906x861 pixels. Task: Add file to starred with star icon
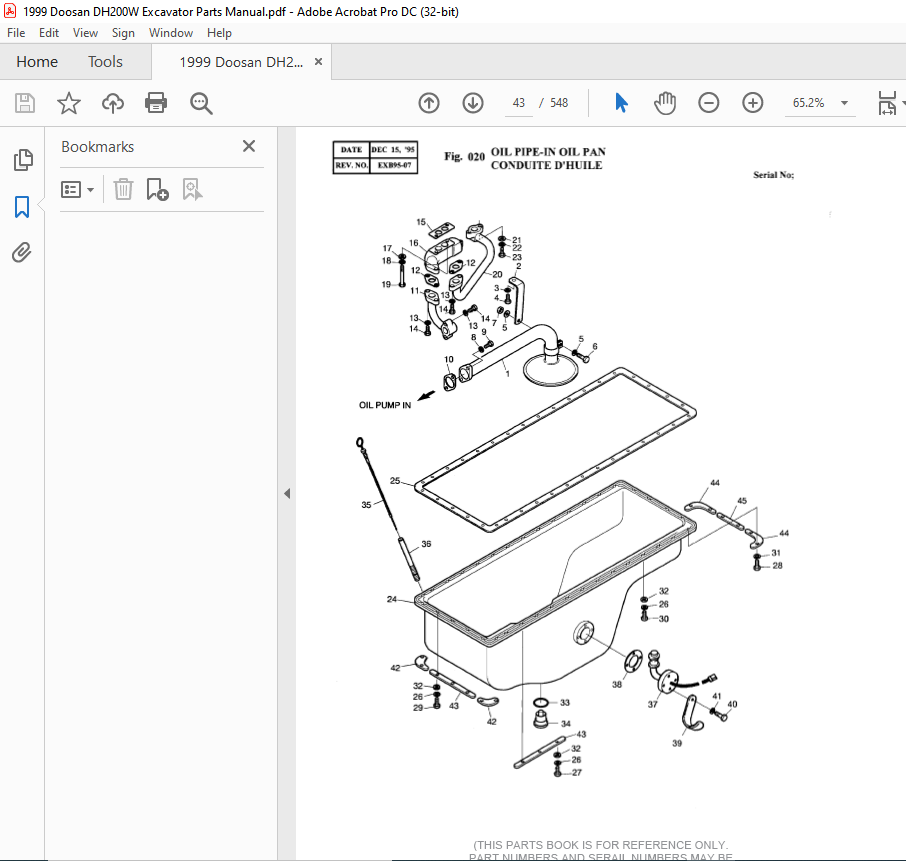pyautogui.click(x=69, y=103)
